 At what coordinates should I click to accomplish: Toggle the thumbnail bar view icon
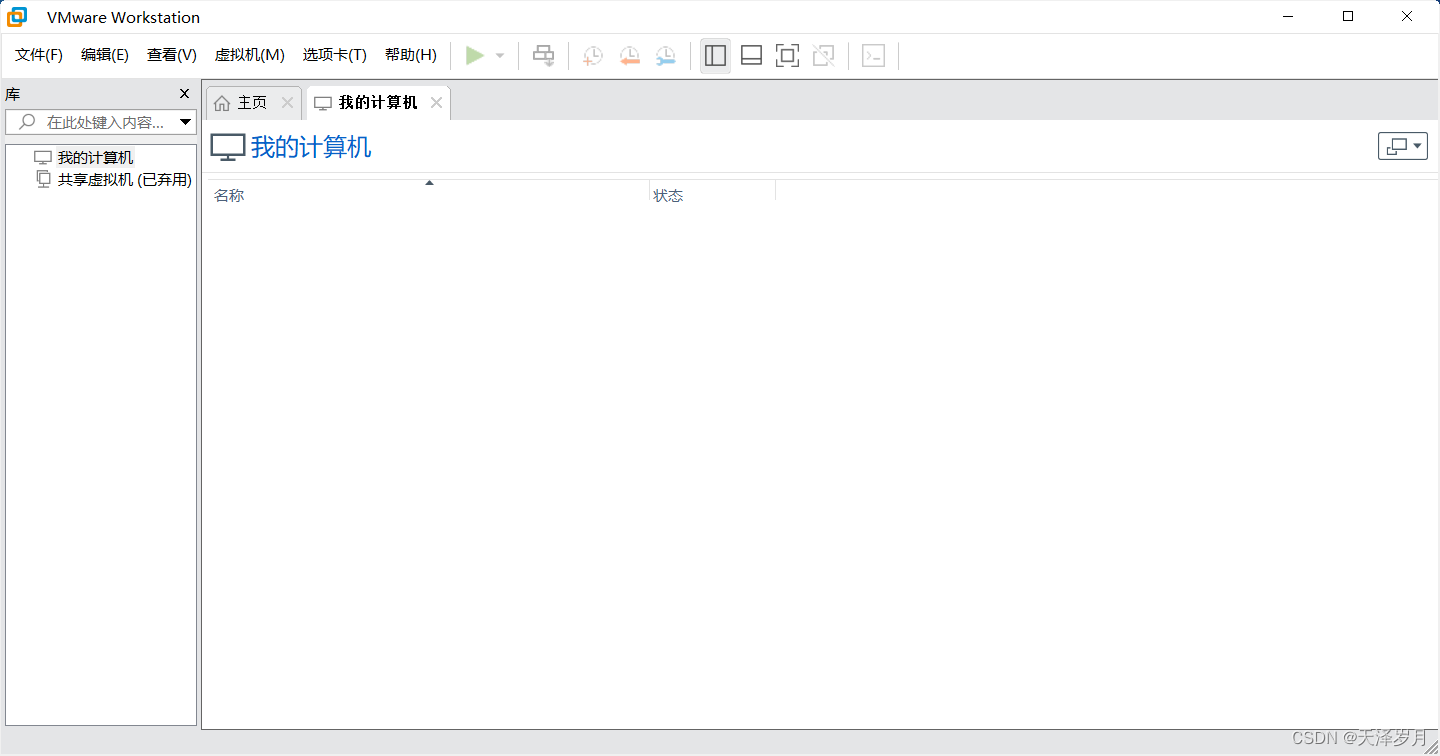(x=751, y=56)
